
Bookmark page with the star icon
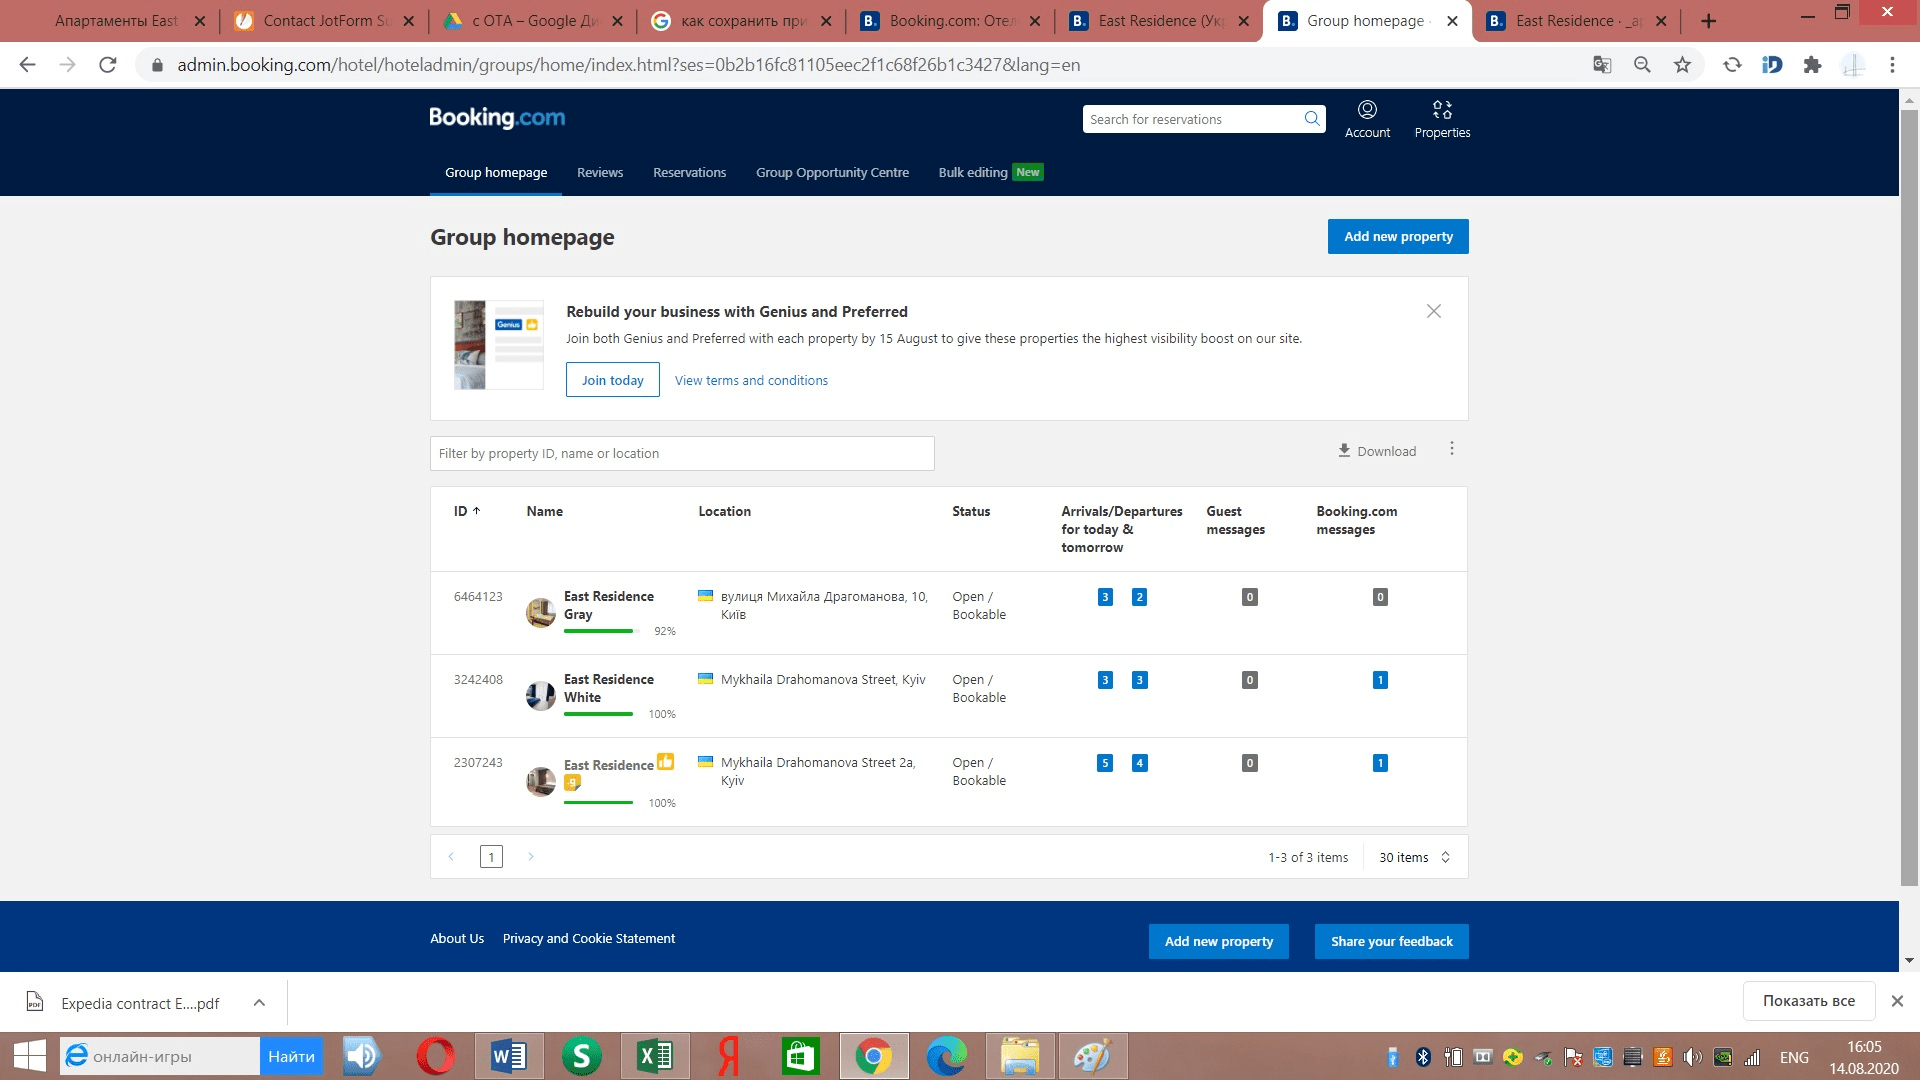[1682, 65]
